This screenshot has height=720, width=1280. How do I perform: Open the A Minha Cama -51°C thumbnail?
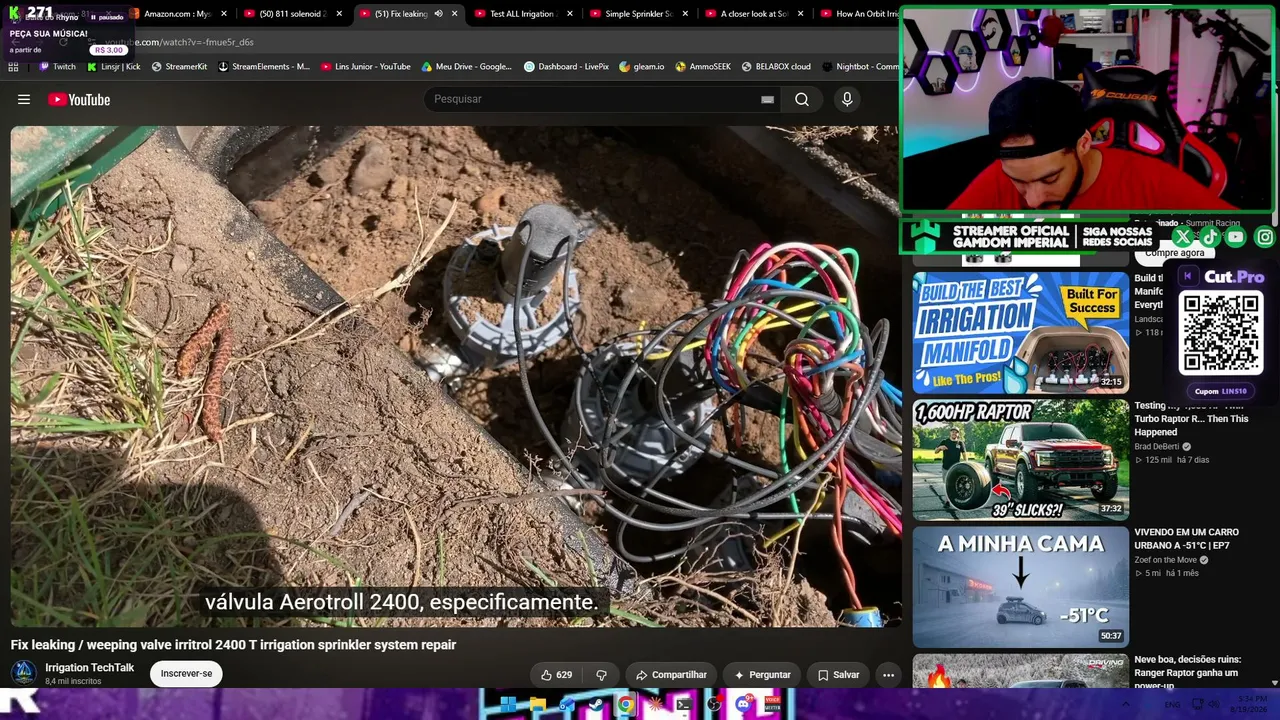[1020, 587]
